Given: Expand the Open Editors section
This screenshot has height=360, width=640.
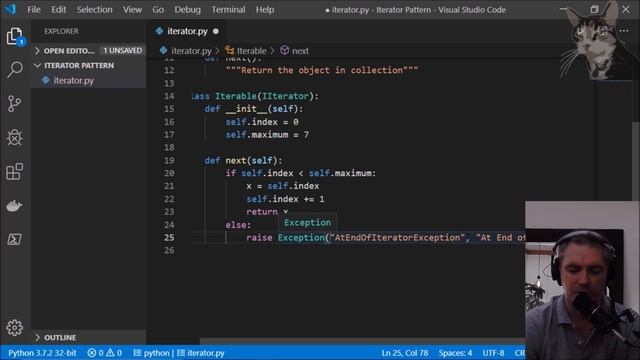Looking at the screenshot, I should click(x=37, y=51).
